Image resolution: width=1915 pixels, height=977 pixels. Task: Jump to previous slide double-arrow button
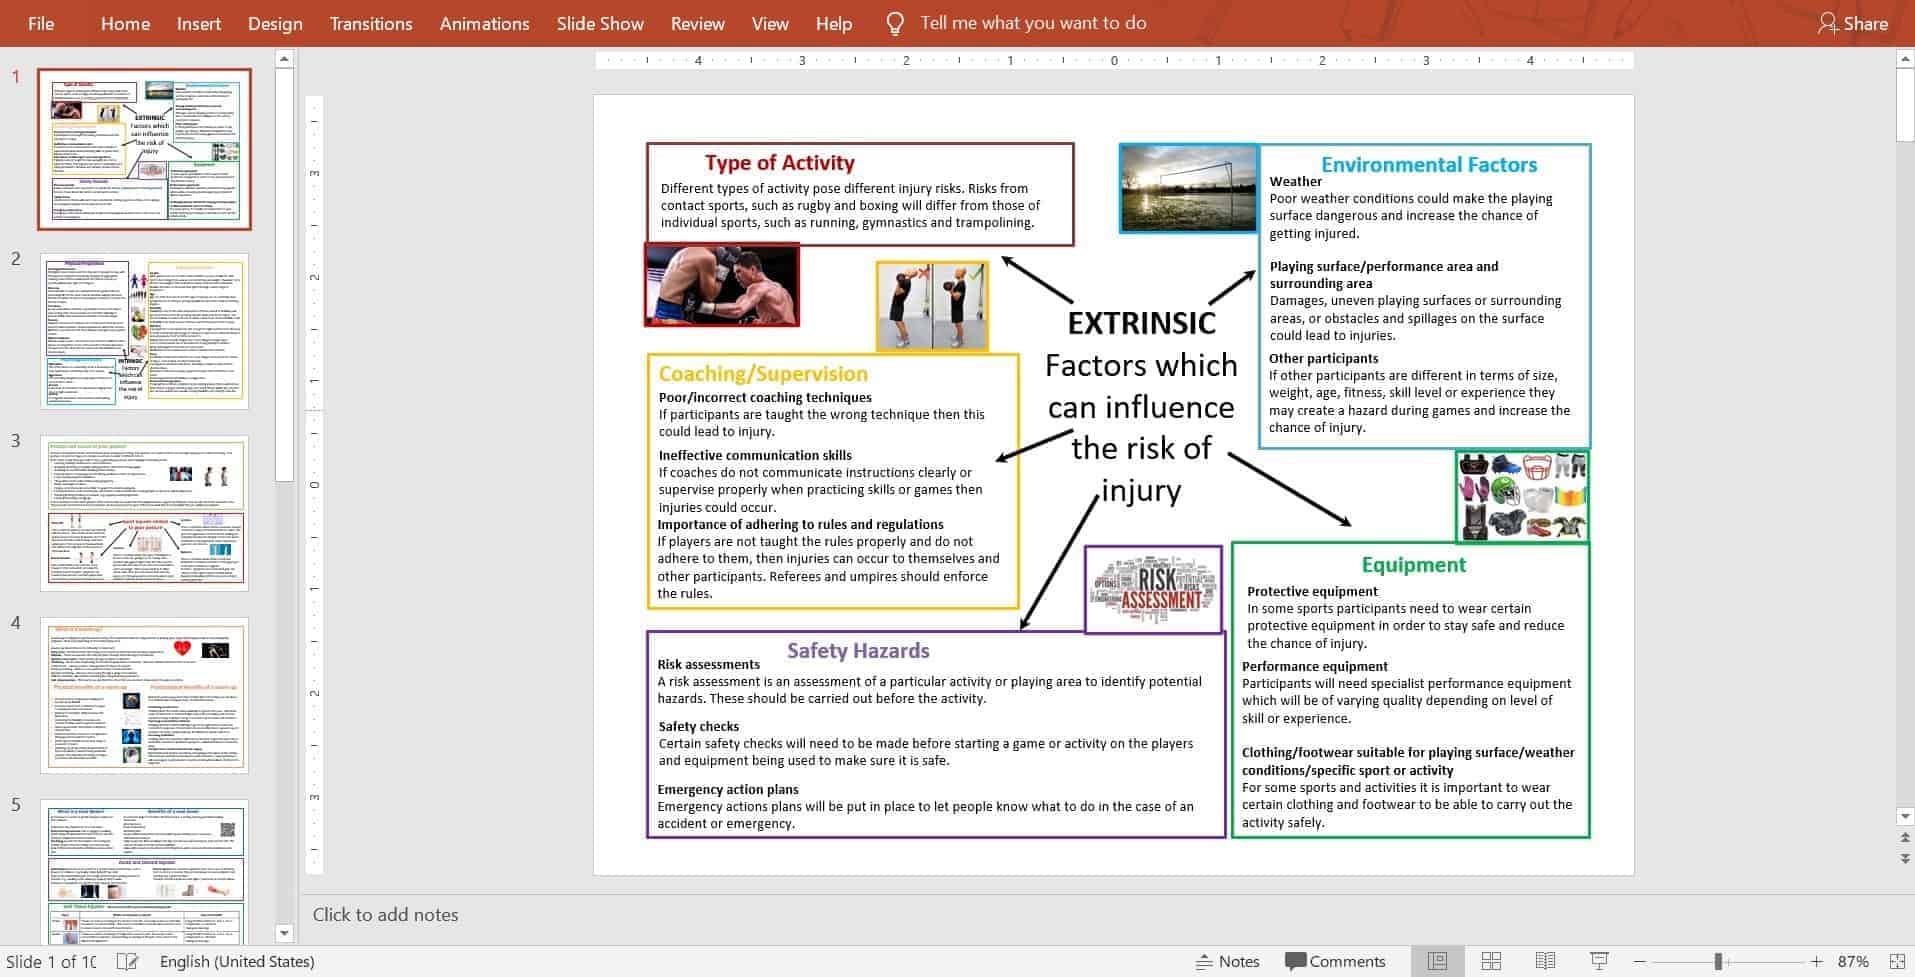point(1905,838)
